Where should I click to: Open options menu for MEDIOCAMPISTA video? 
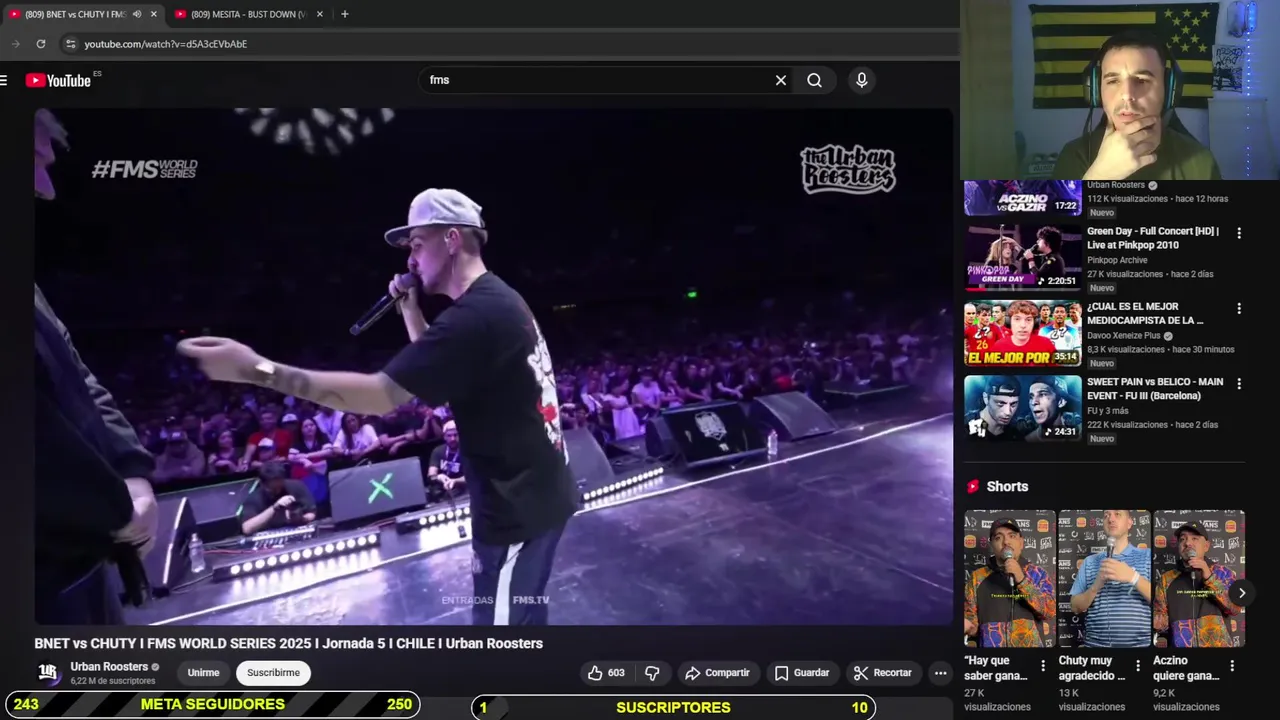click(1239, 309)
